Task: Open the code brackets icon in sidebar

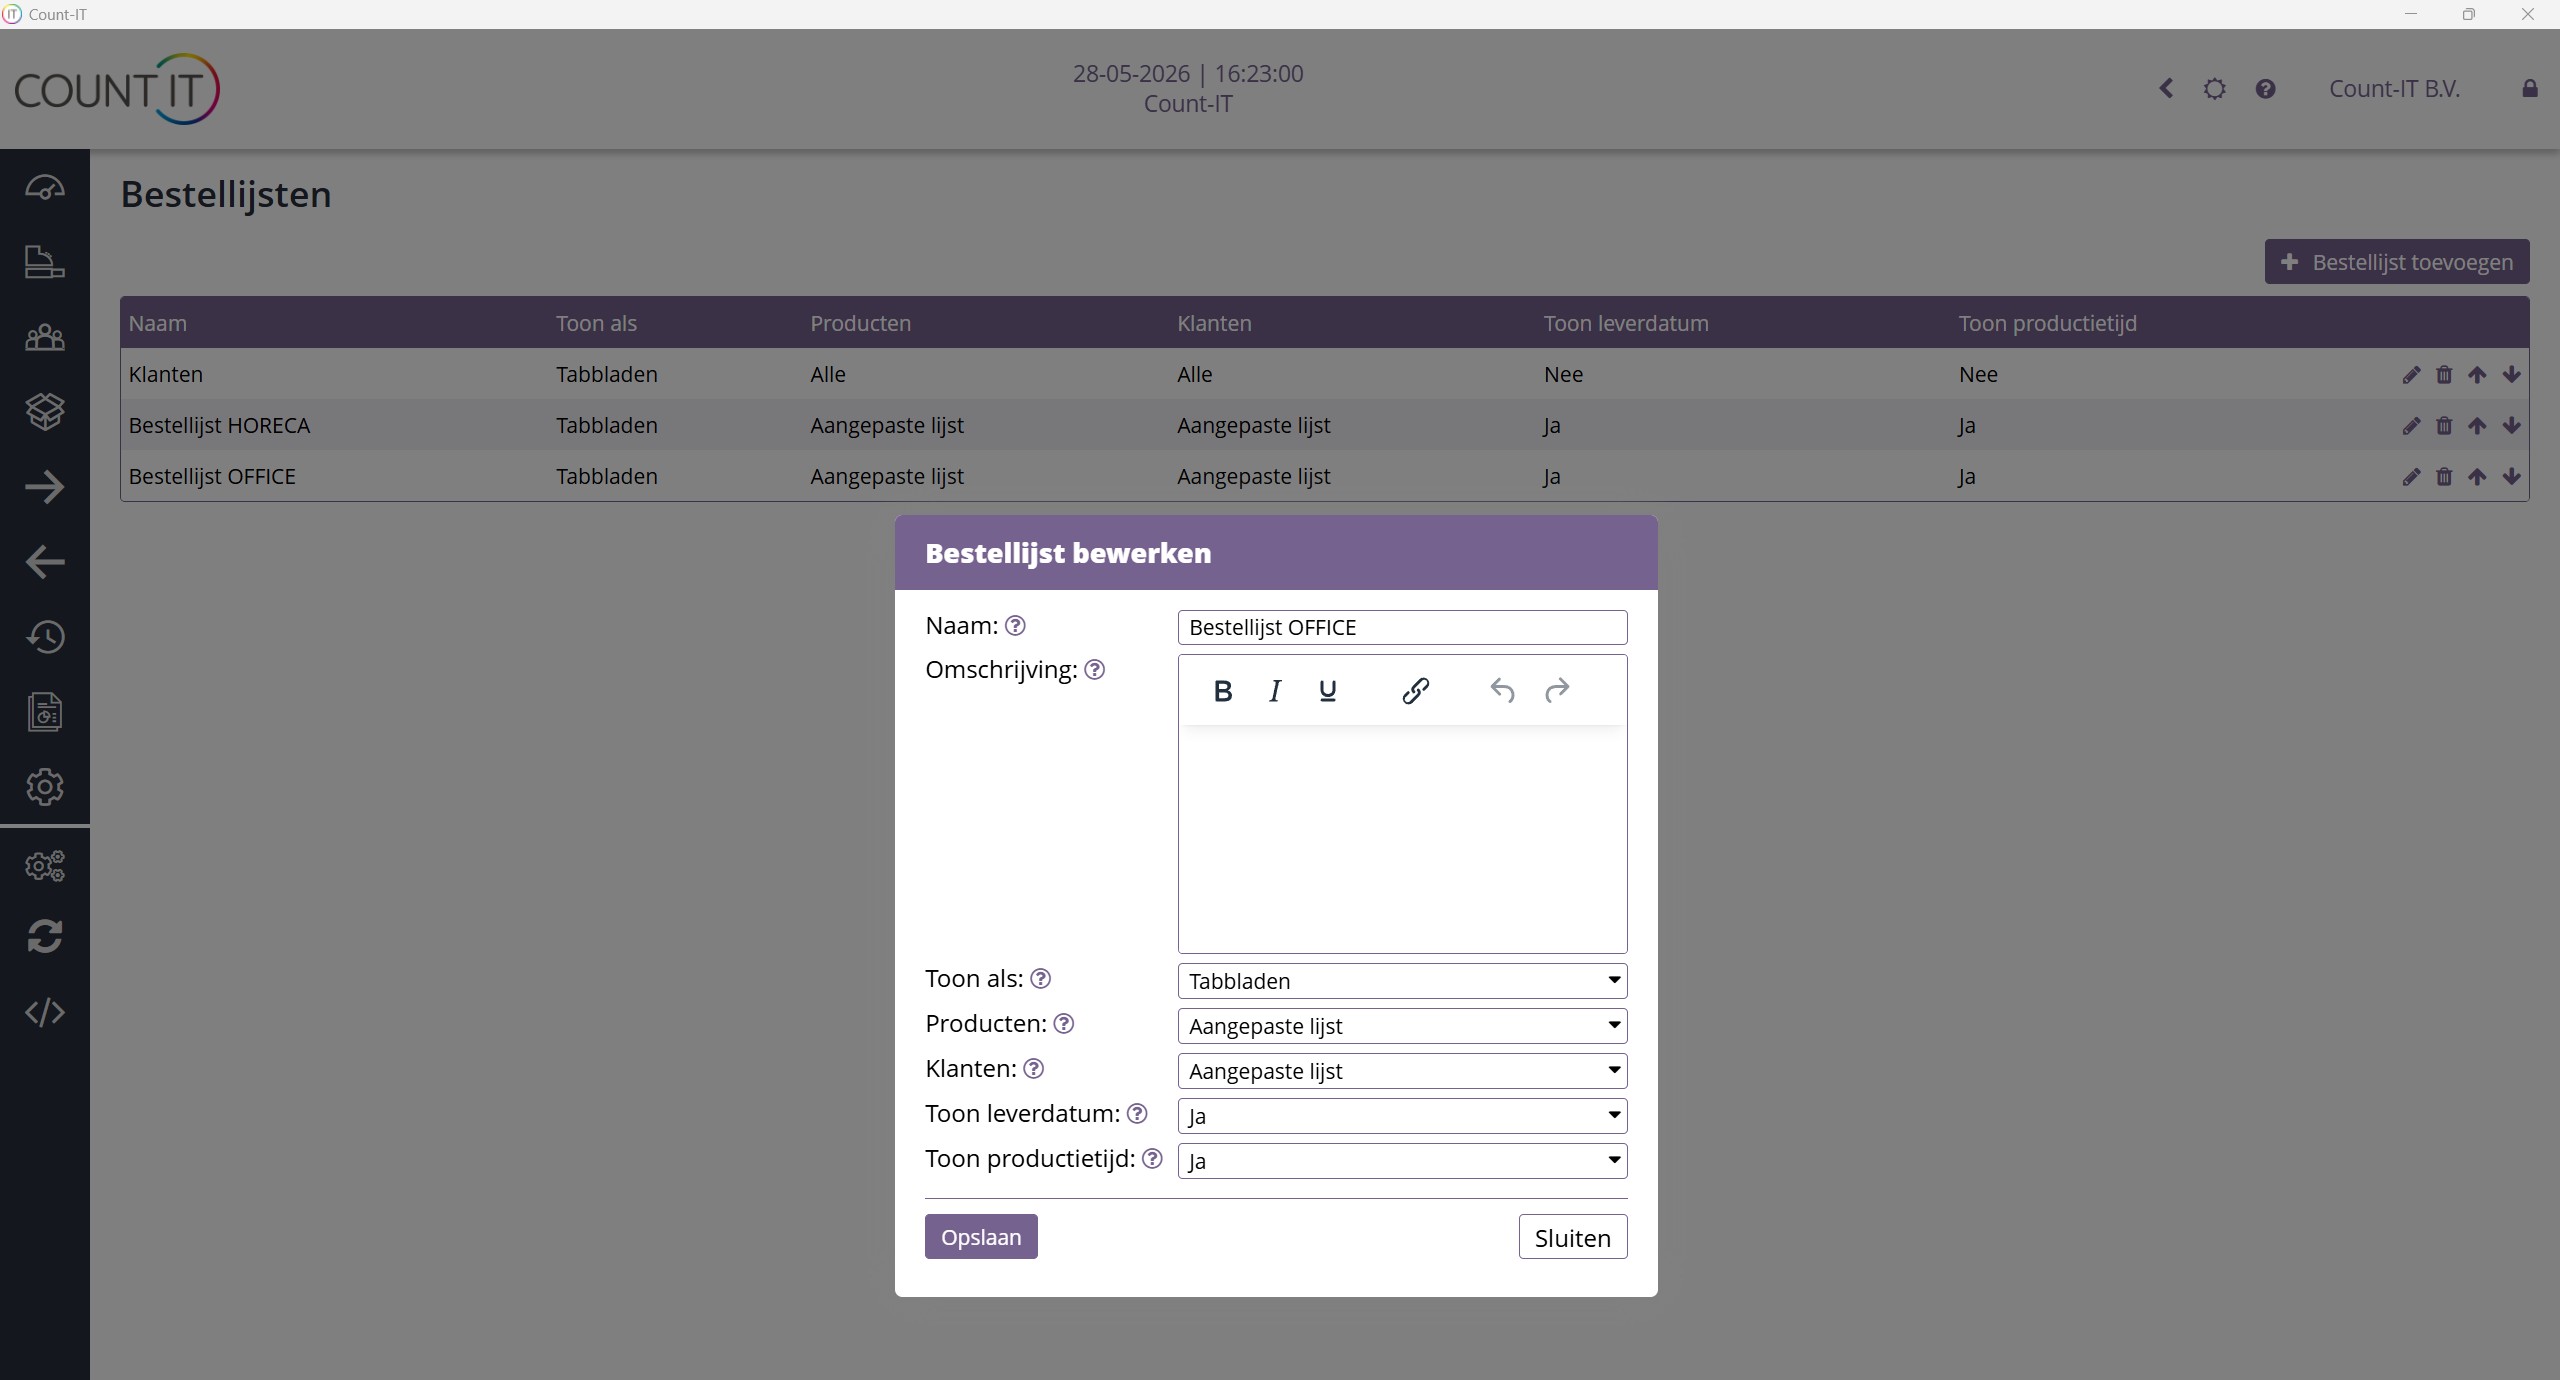Action: [x=45, y=1012]
